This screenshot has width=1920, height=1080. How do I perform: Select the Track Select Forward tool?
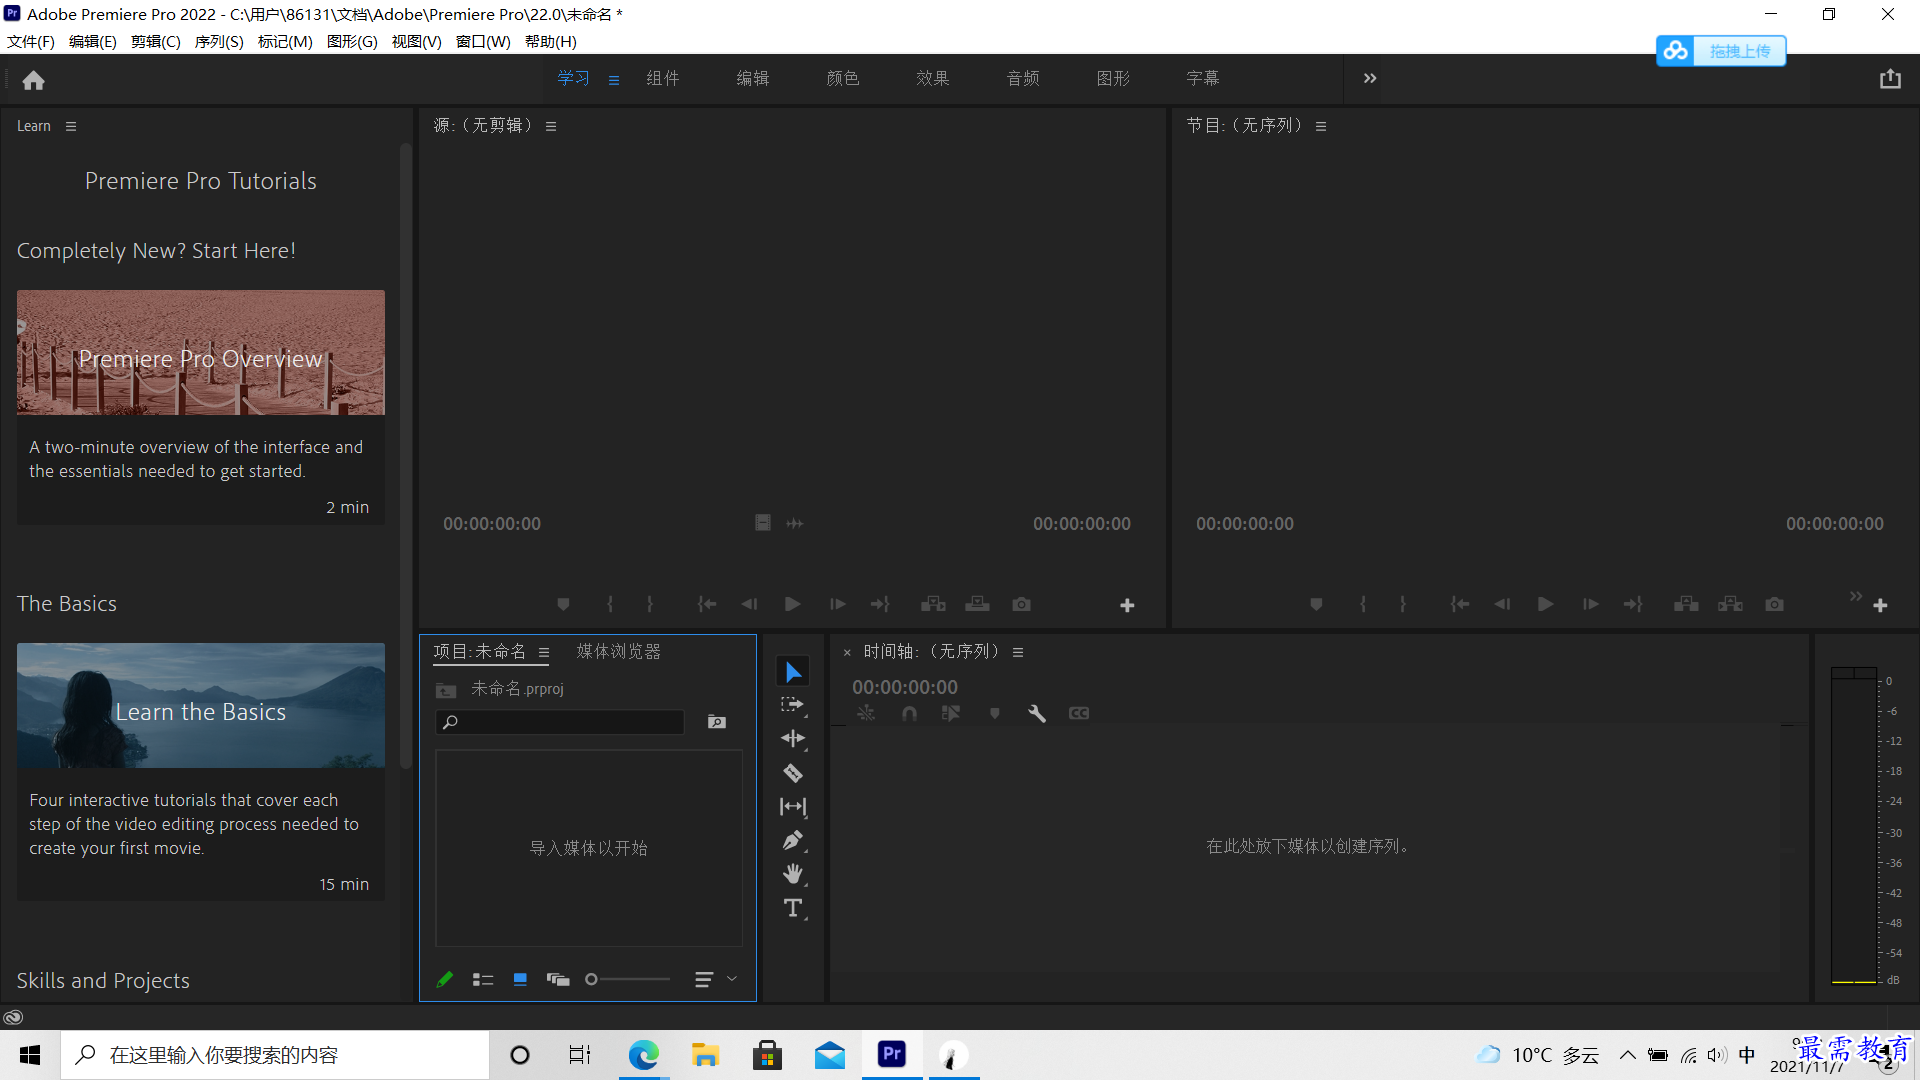[x=793, y=705]
